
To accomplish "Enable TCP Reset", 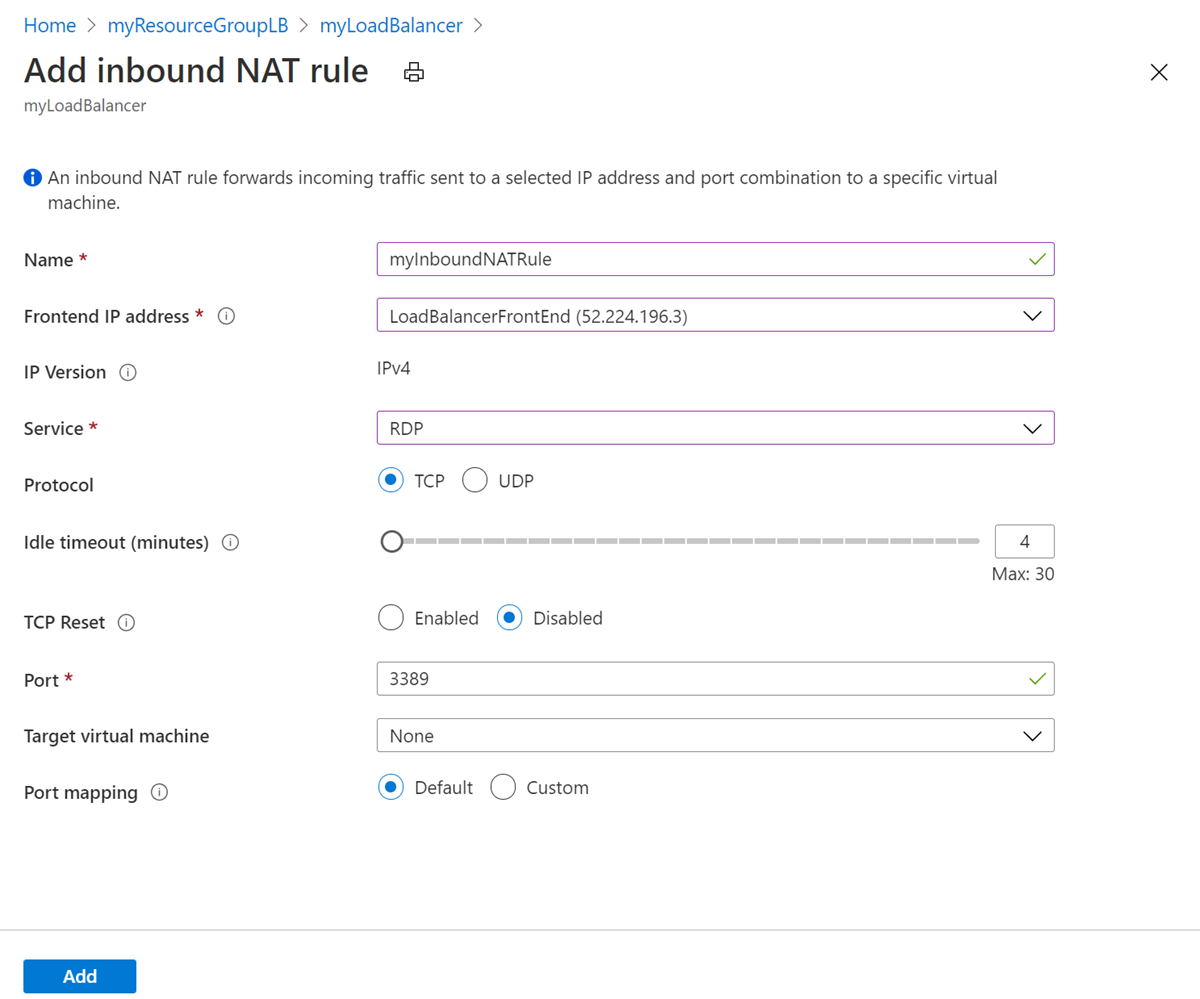I will pos(391,617).
